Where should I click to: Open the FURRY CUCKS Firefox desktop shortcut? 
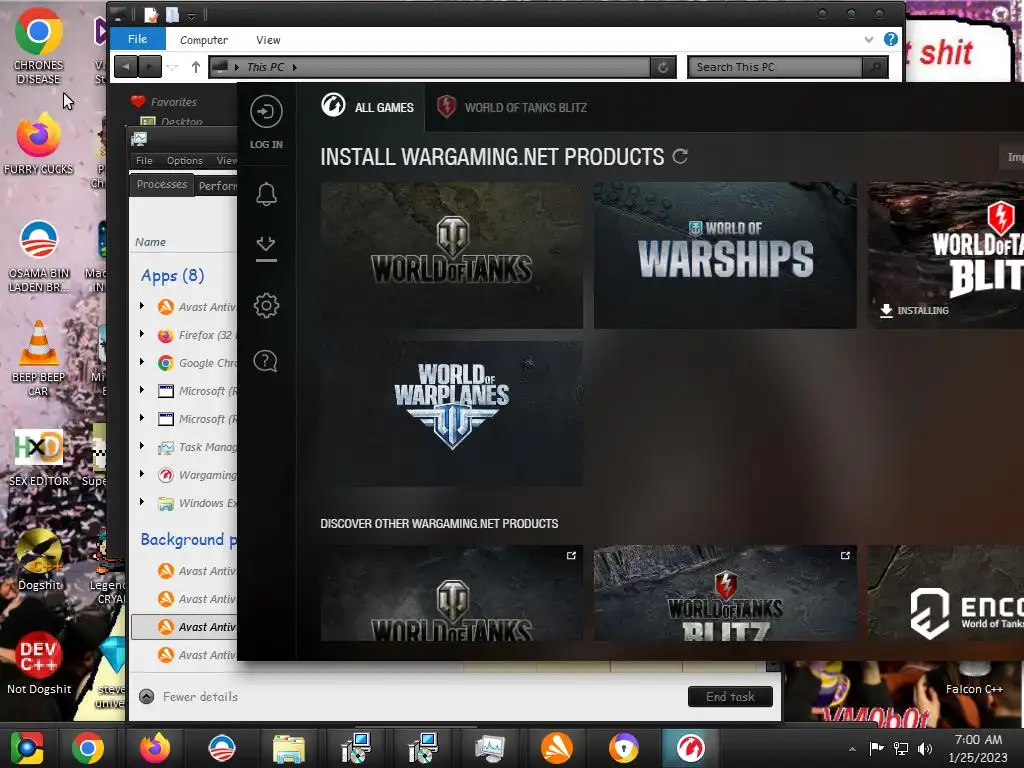(x=39, y=144)
